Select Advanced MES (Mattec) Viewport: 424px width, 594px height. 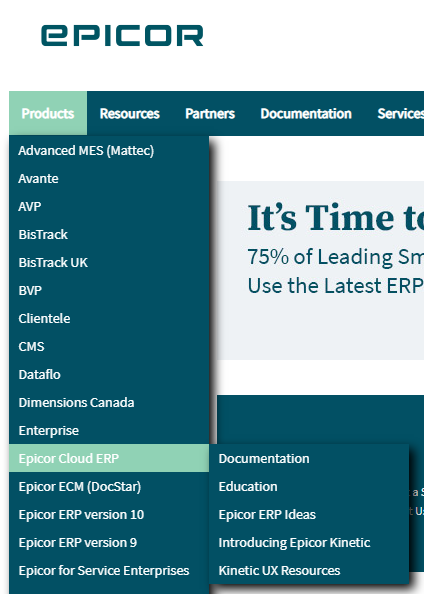tap(109, 150)
